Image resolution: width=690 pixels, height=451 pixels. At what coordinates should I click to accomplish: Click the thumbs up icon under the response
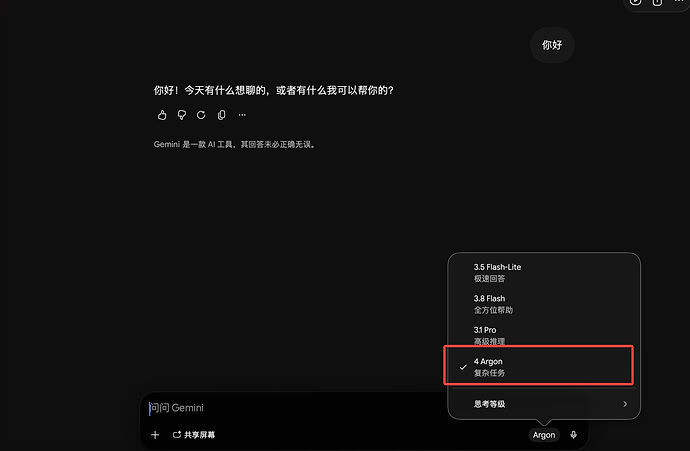click(162, 115)
